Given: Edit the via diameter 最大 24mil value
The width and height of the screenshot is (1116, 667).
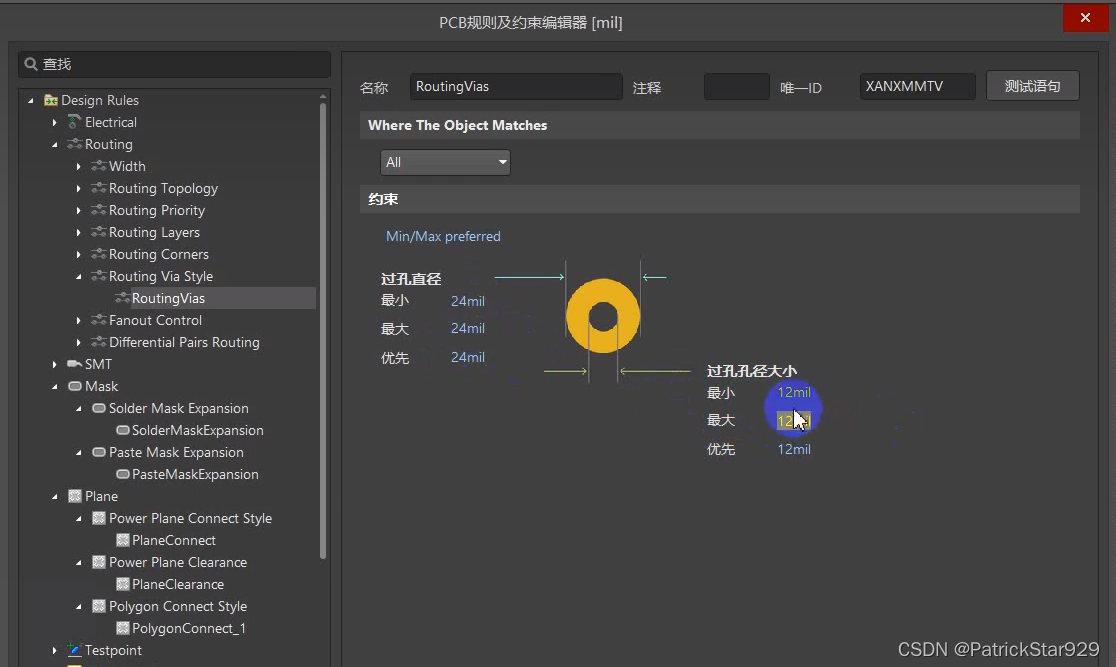Looking at the screenshot, I should [468, 328].
